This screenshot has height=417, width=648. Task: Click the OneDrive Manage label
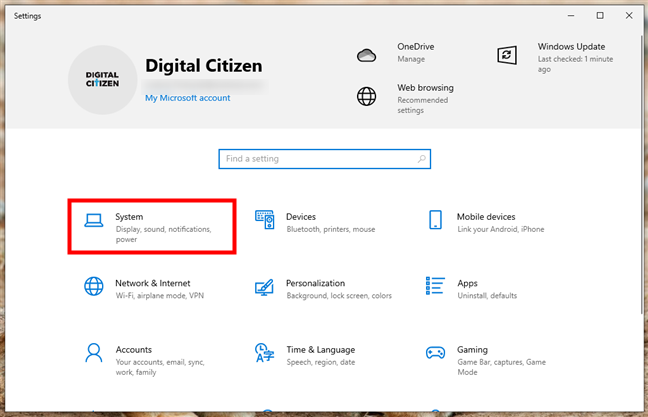411,59
